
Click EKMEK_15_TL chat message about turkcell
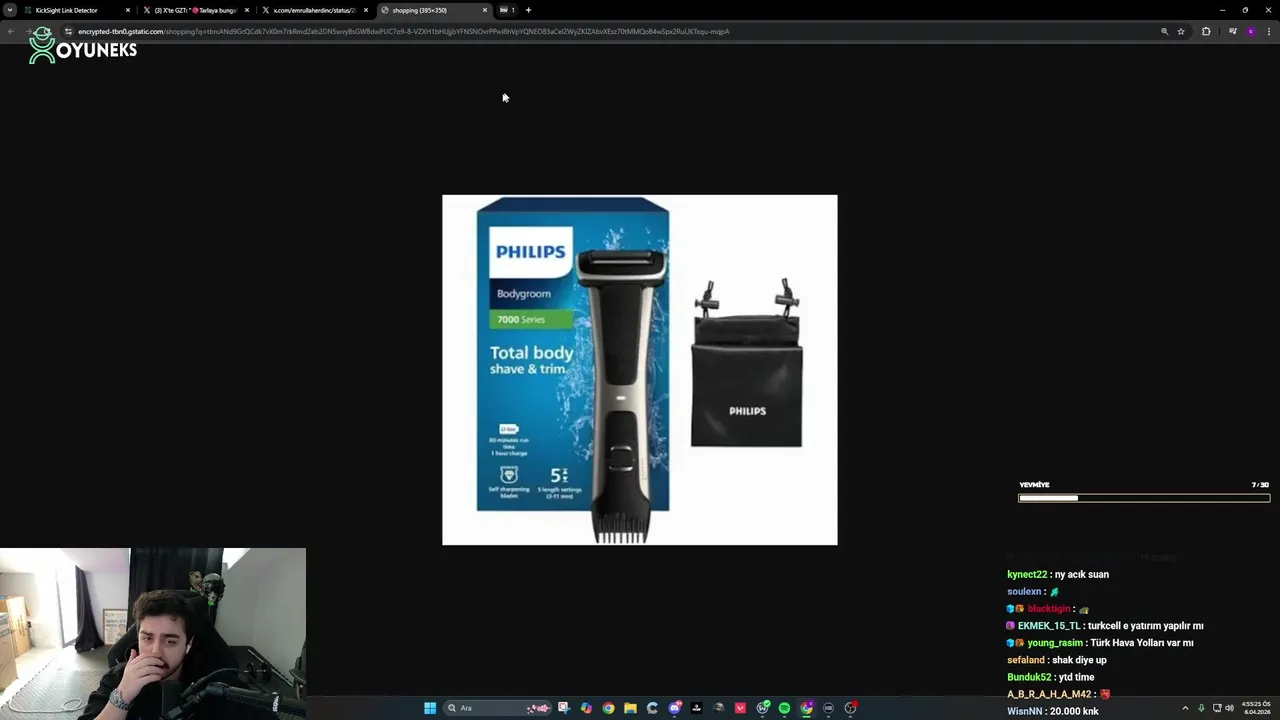(x=1105, y=625)
